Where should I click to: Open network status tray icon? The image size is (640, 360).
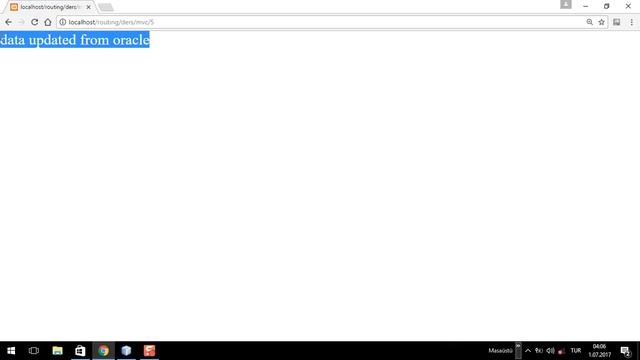click(539, 351)
